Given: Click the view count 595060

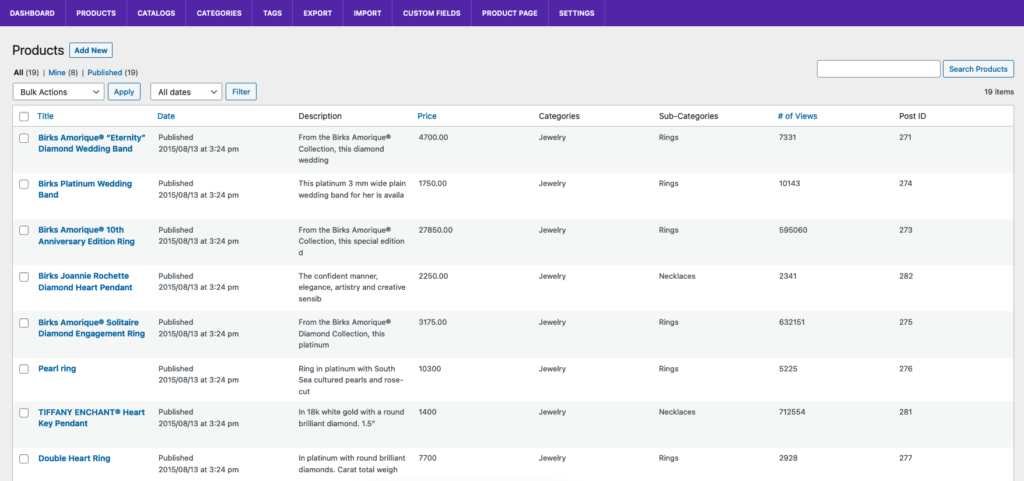Looking at the screenshot, I should [793, 230].
